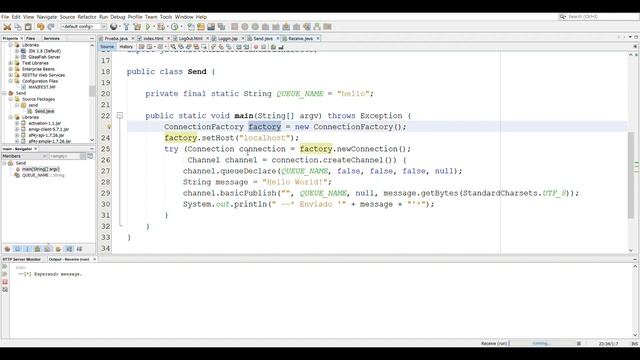Click the Profile Project clock icon
640x360 pixels.
point(175,27)
